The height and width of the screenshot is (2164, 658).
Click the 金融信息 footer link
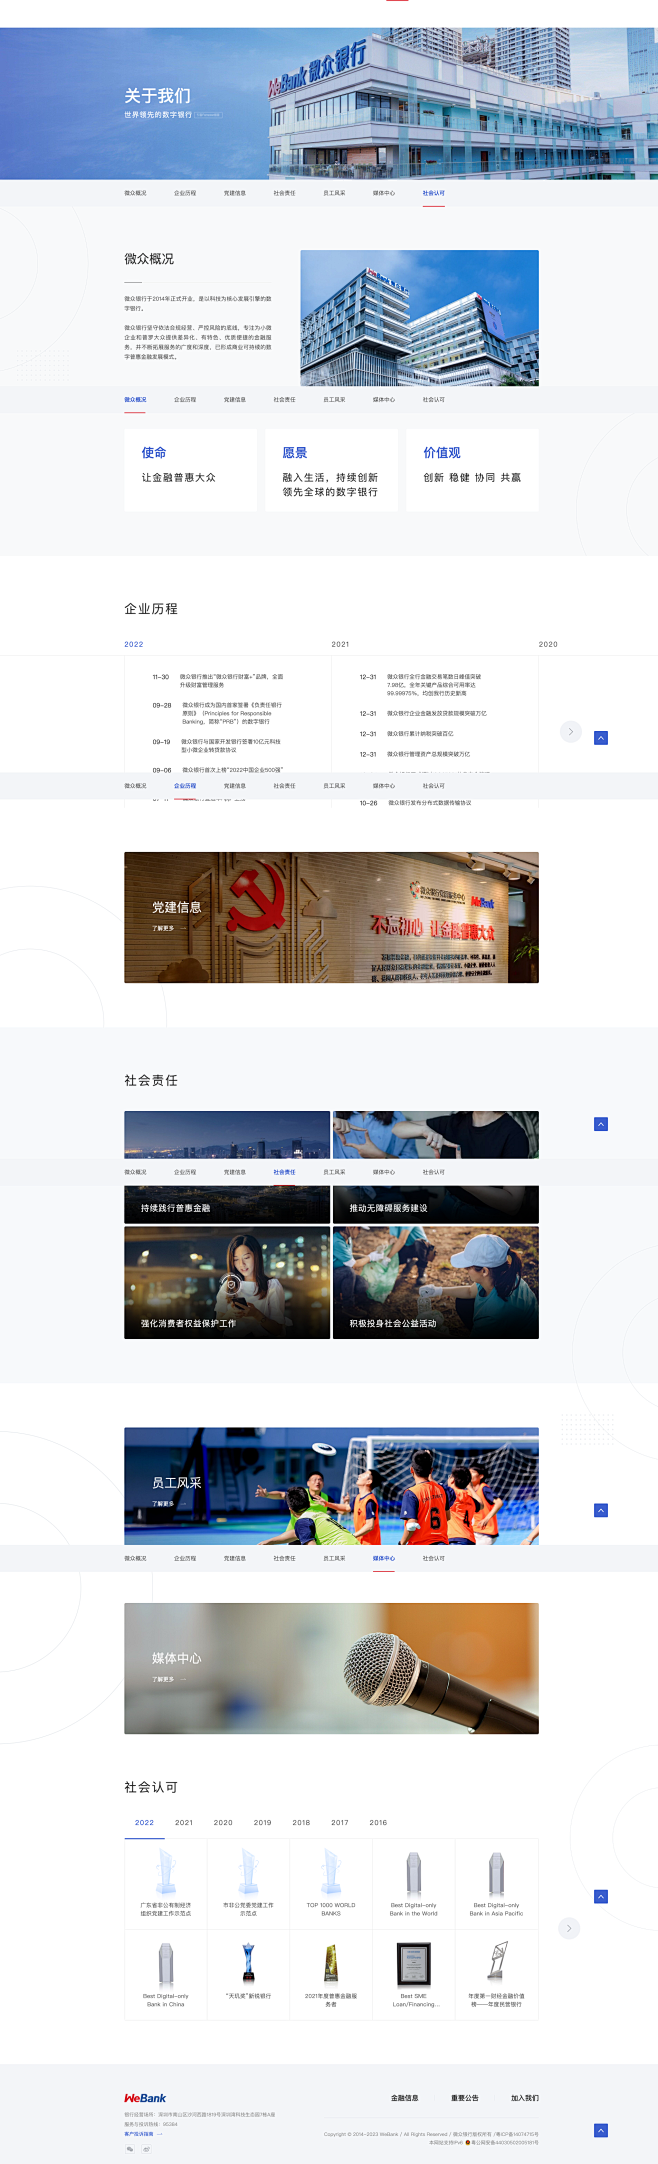click(404, 2098)
